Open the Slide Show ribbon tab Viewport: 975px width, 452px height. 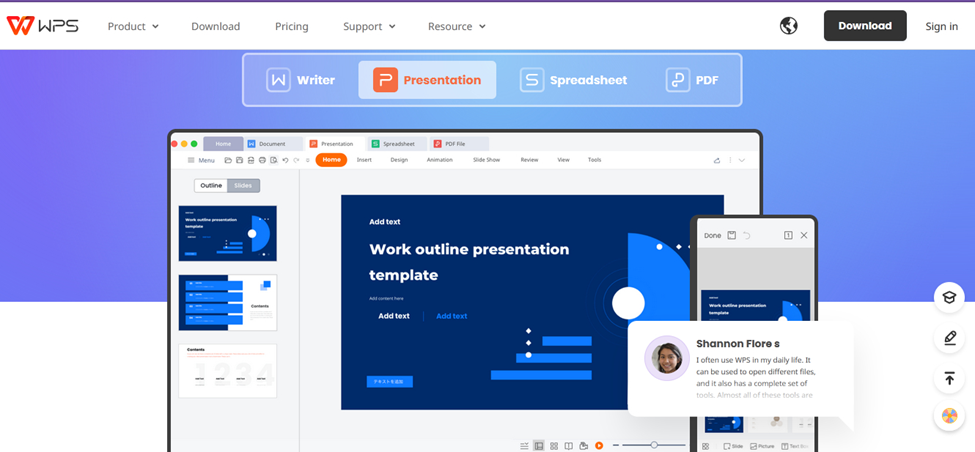(486, 160)
